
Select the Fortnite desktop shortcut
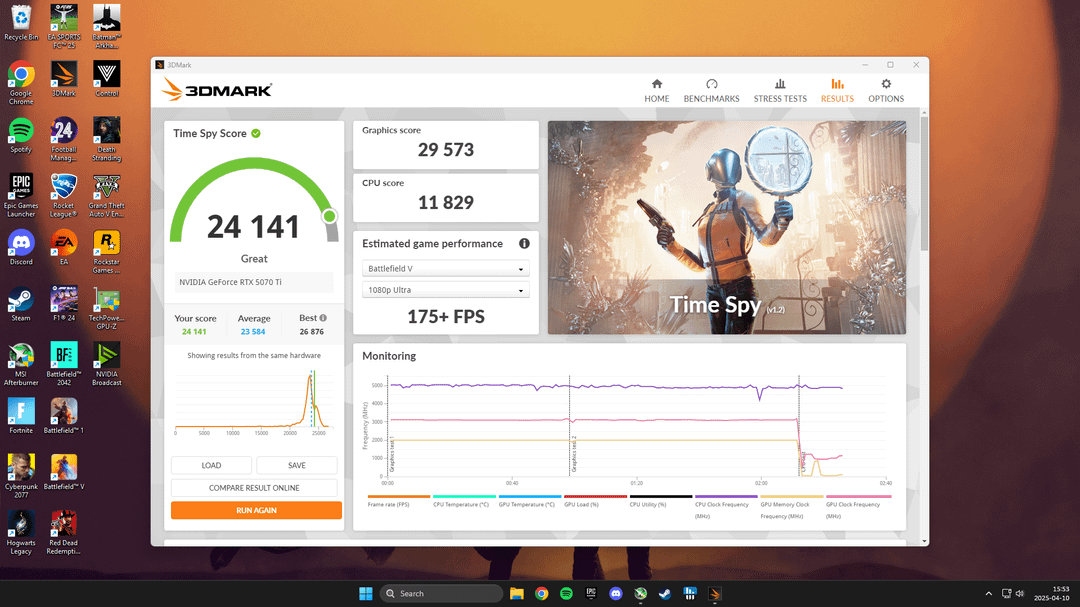pos(21,416)
